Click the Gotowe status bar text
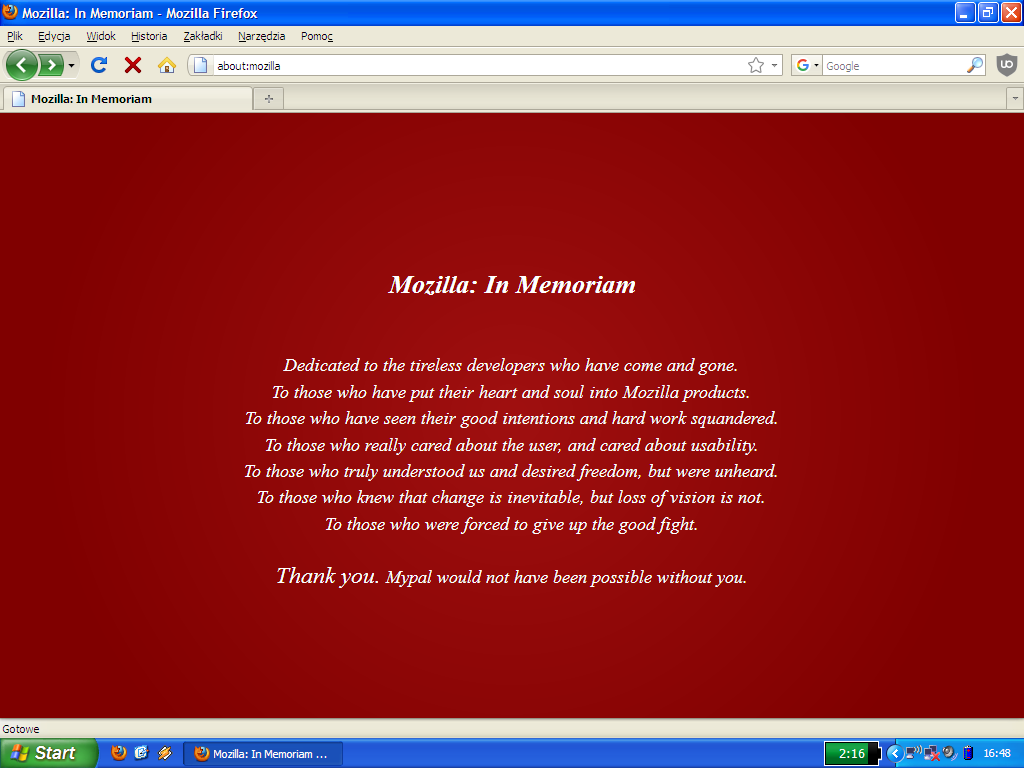Screen dimensions: 1024x768 coord(21,729)
